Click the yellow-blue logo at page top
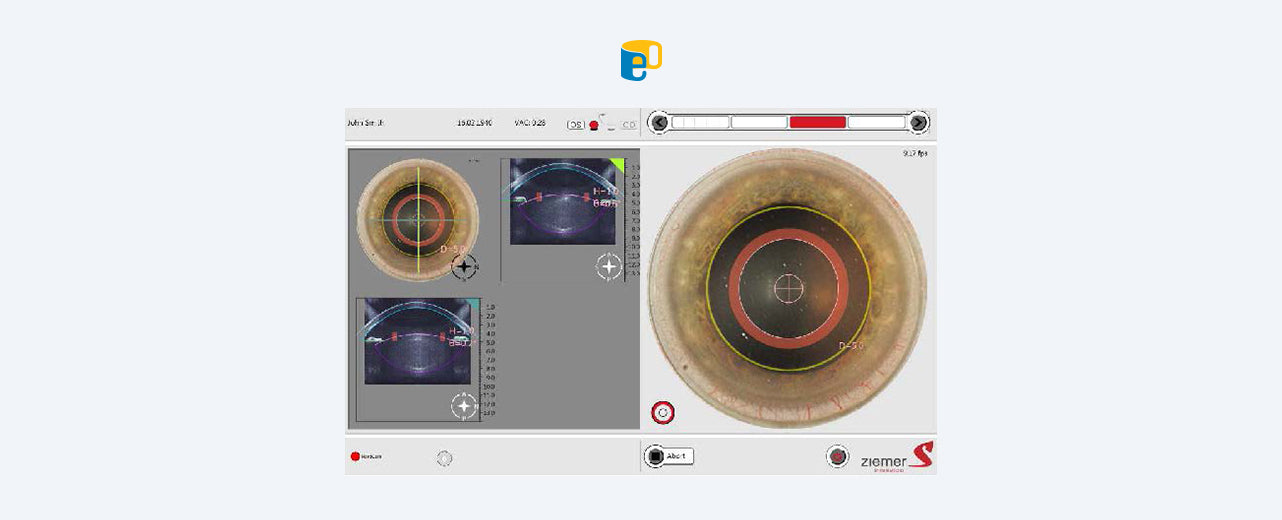The width and height of the screenshot is (1282, 520). click(641, 60)
